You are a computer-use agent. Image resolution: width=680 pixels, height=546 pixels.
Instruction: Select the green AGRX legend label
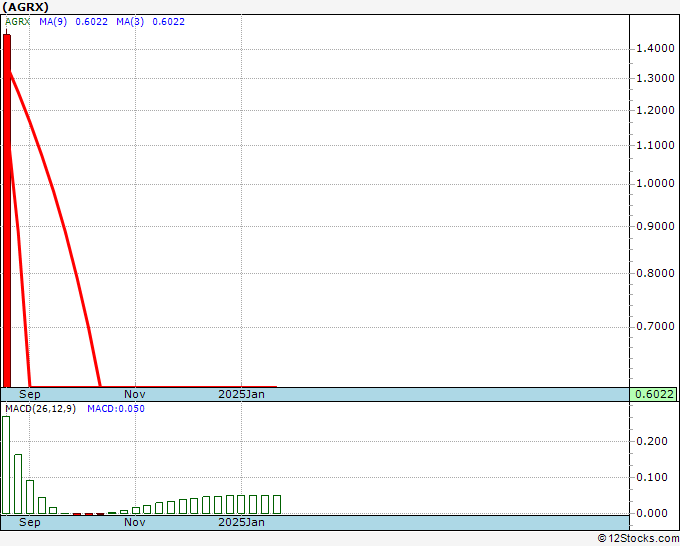tap(17, 22)
